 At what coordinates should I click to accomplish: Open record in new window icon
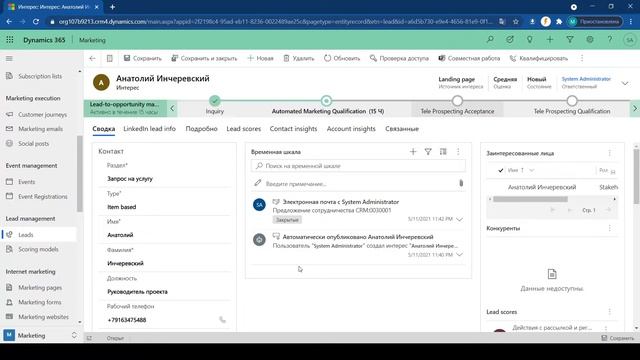pos(109,58)
